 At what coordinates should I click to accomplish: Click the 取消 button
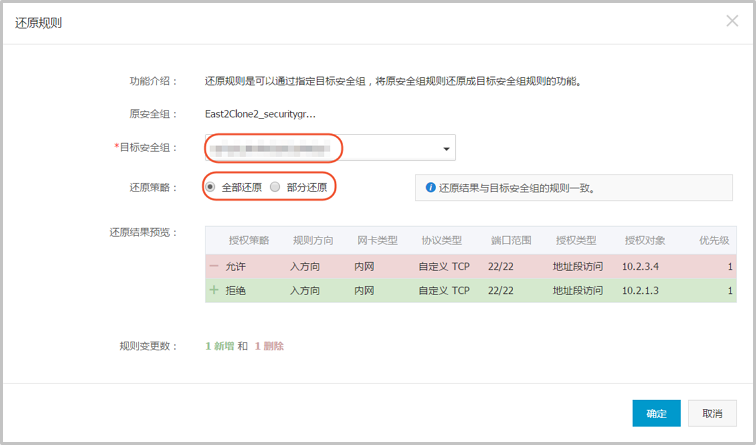(712, 413)
